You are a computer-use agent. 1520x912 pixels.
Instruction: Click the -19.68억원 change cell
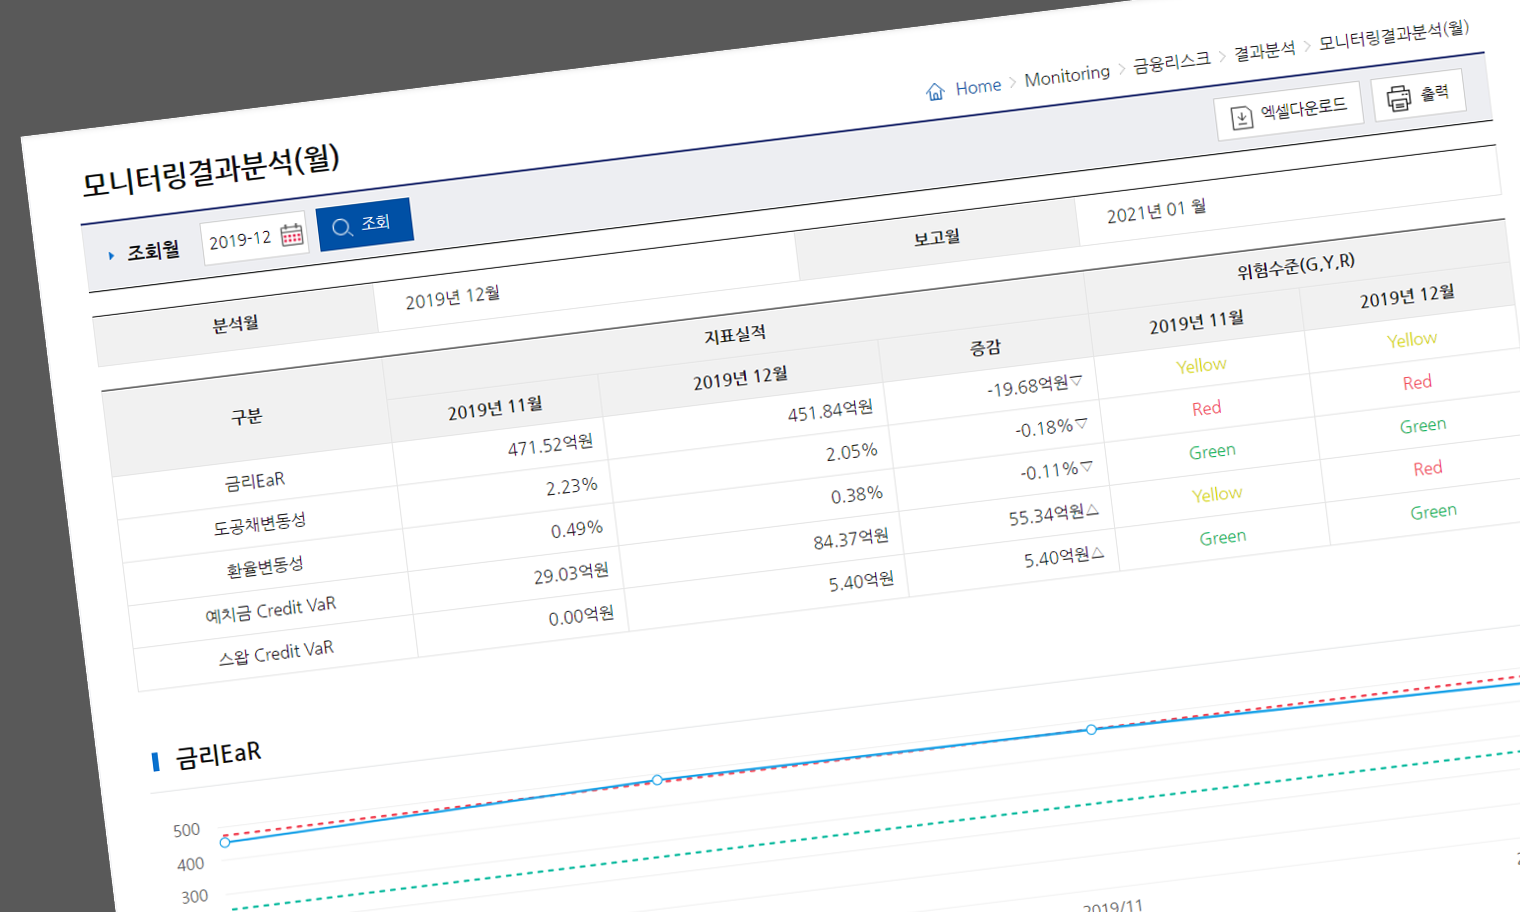click(1034, 385)
